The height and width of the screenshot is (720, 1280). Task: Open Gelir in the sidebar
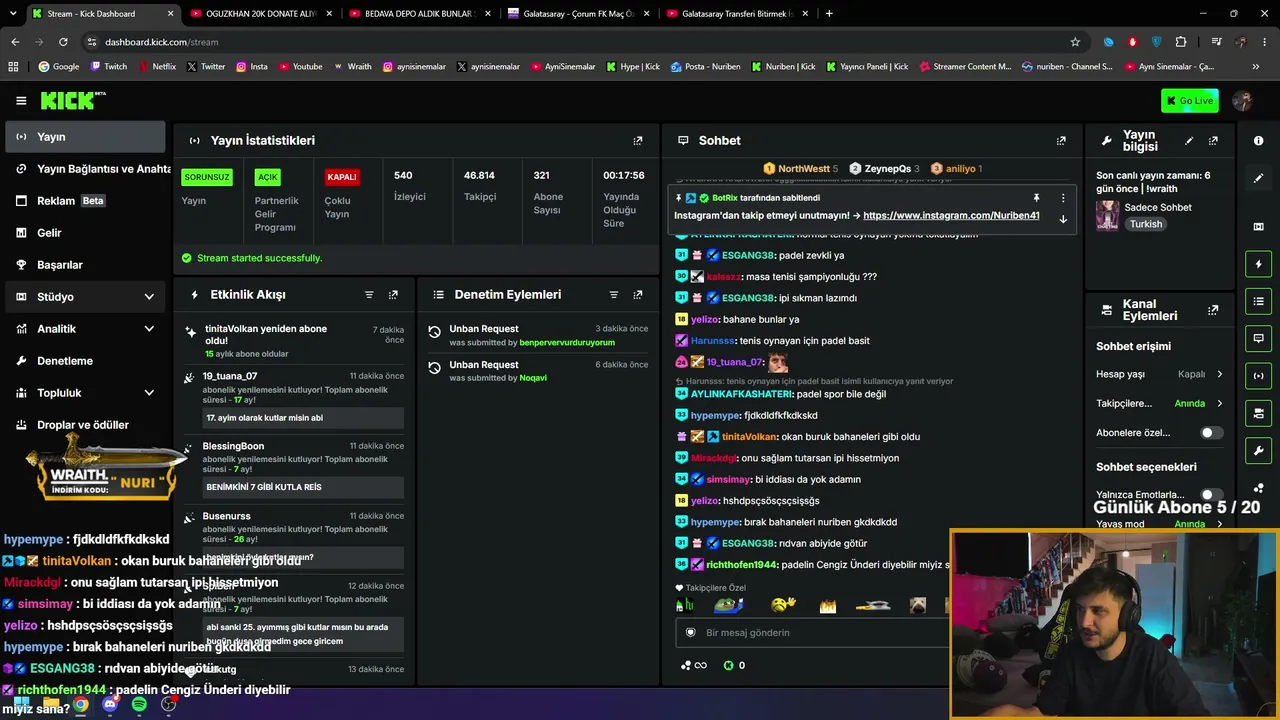pyautogui.click(x=85, y=233)
